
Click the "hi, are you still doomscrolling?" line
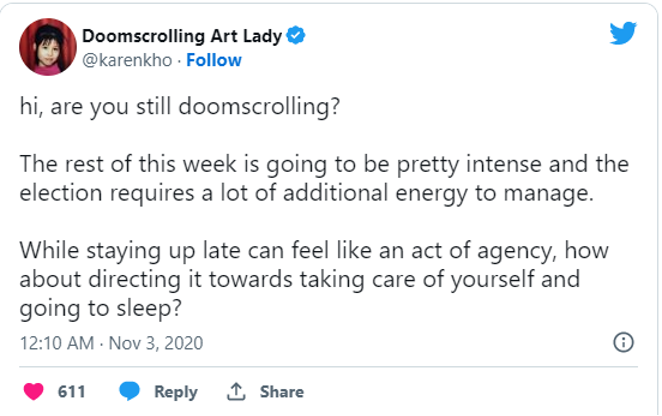coord(179,108)
